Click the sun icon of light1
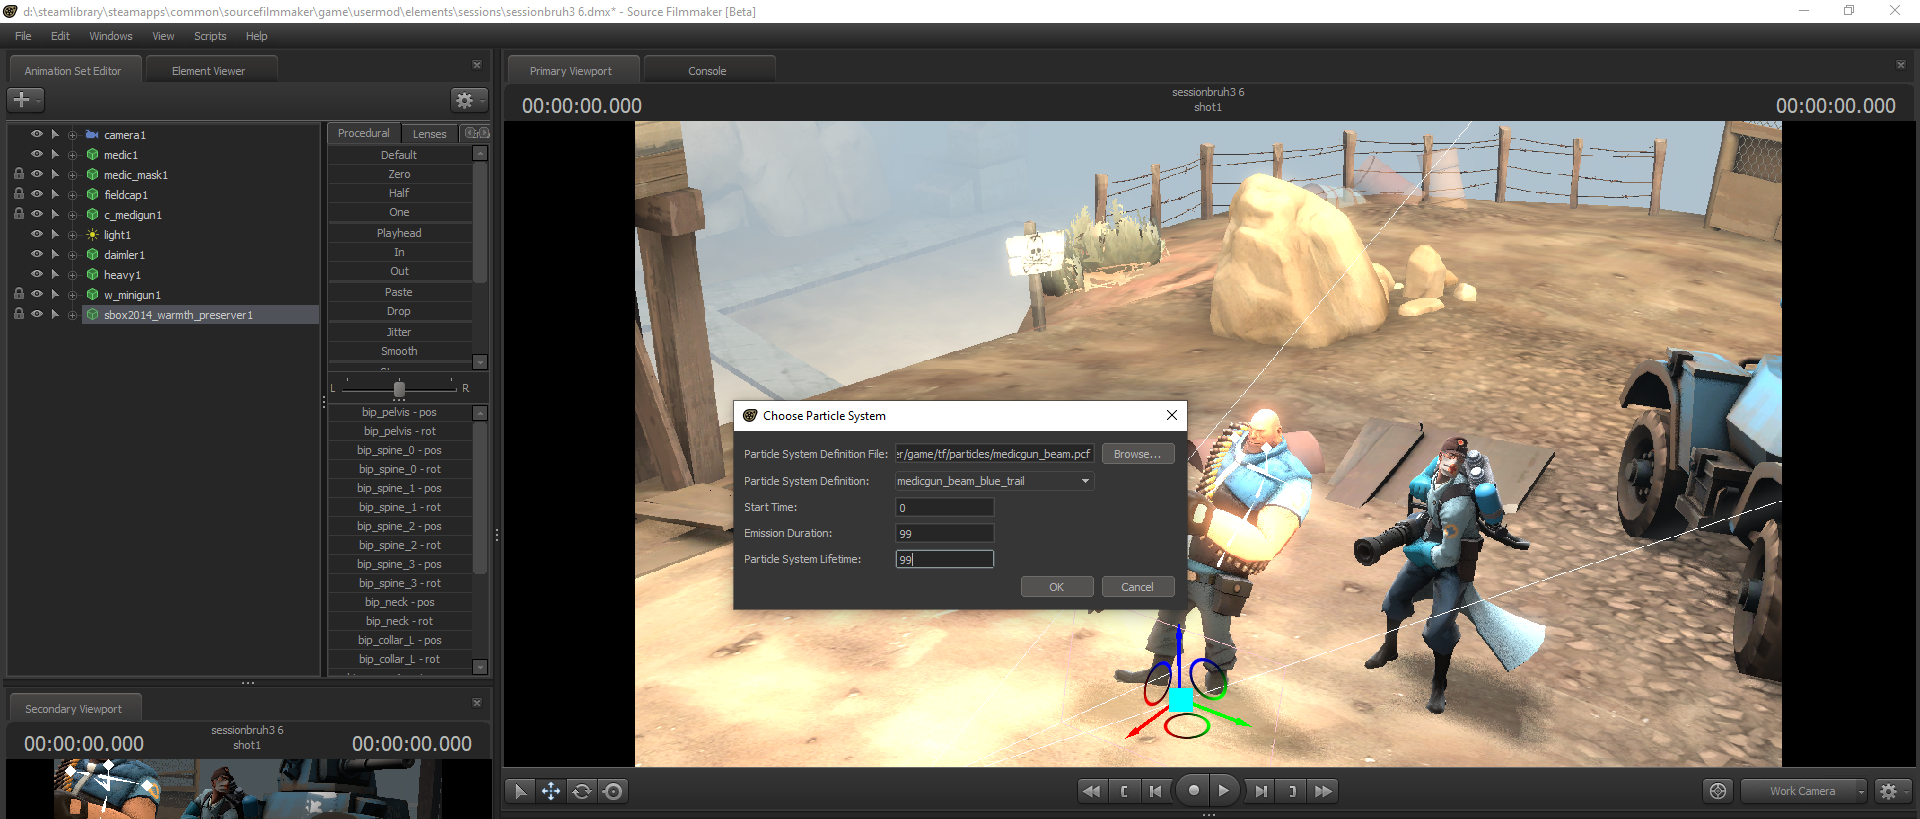The width and height of the screenshot is (1920, 819). click(x=92, y=235)
